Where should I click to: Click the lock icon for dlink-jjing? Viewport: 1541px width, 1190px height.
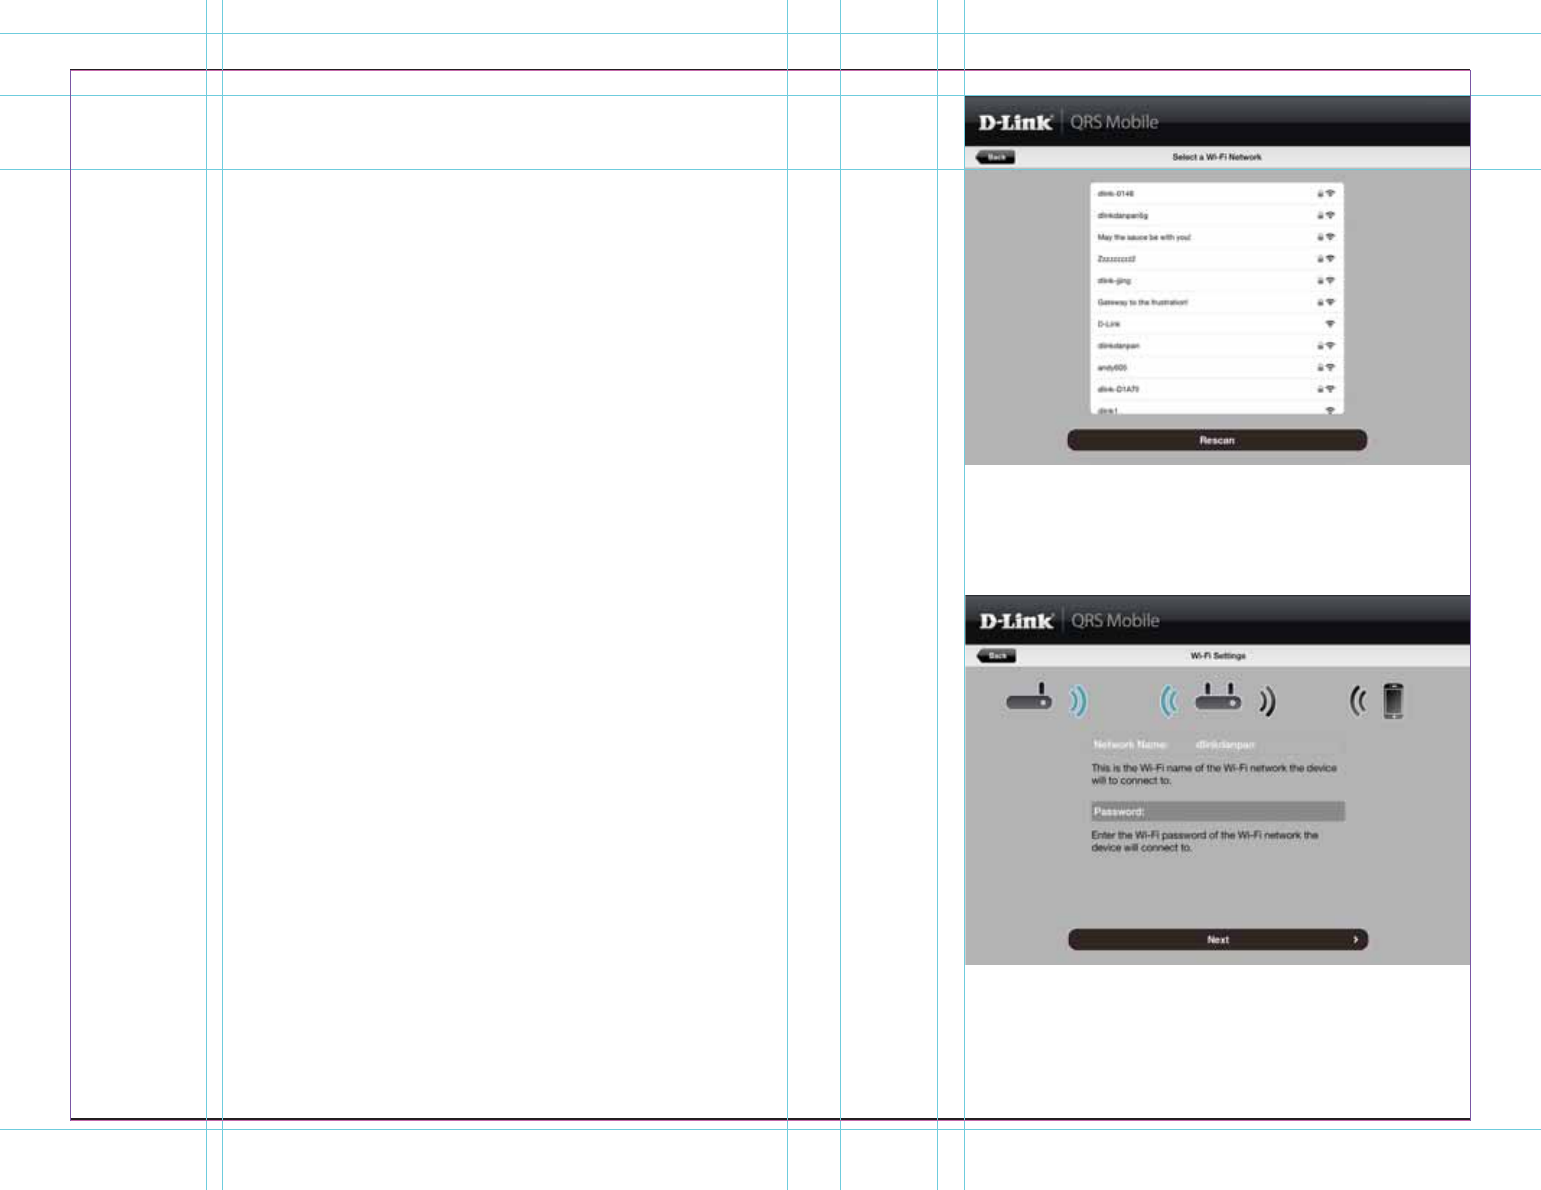[x=1320, y=281]
